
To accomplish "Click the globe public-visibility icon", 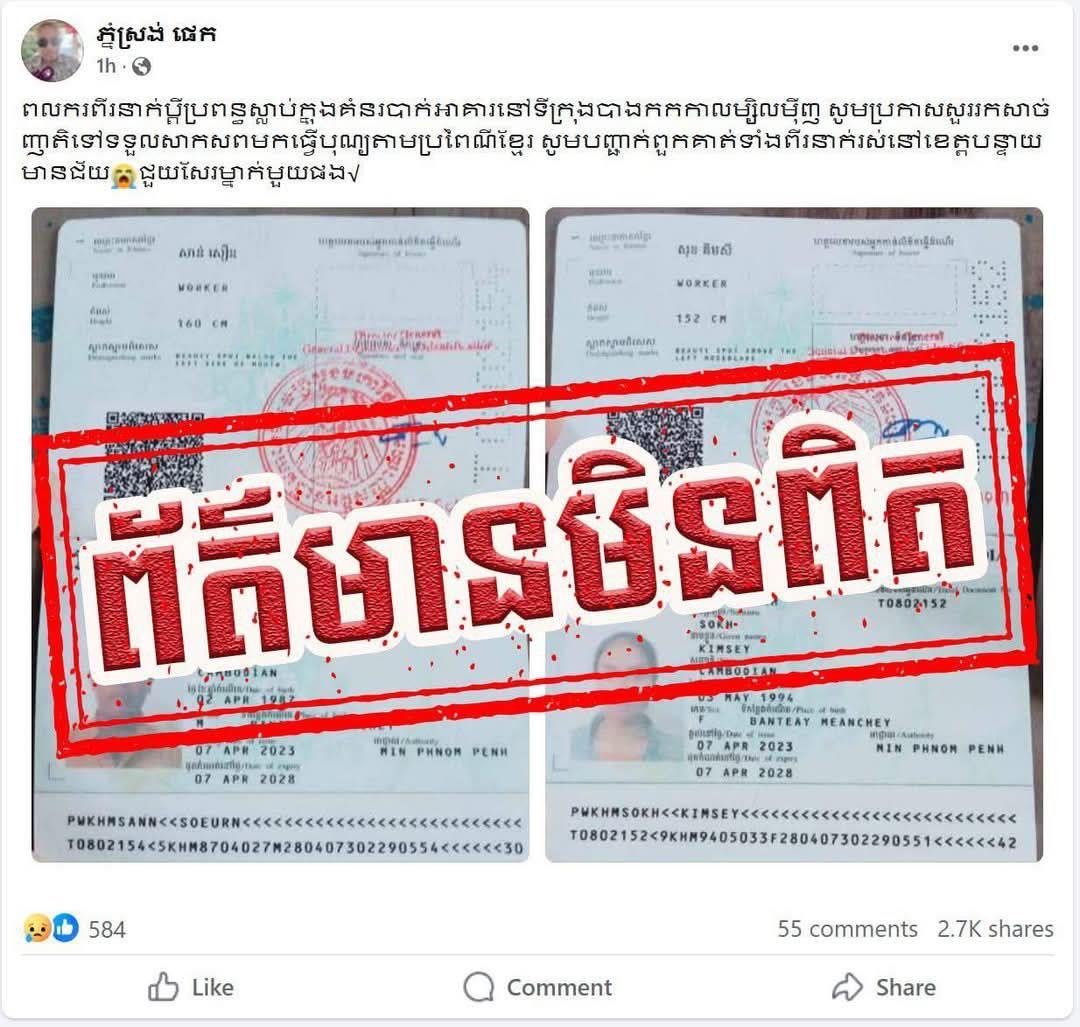I will pyautogui.click(x=141, y=66).
